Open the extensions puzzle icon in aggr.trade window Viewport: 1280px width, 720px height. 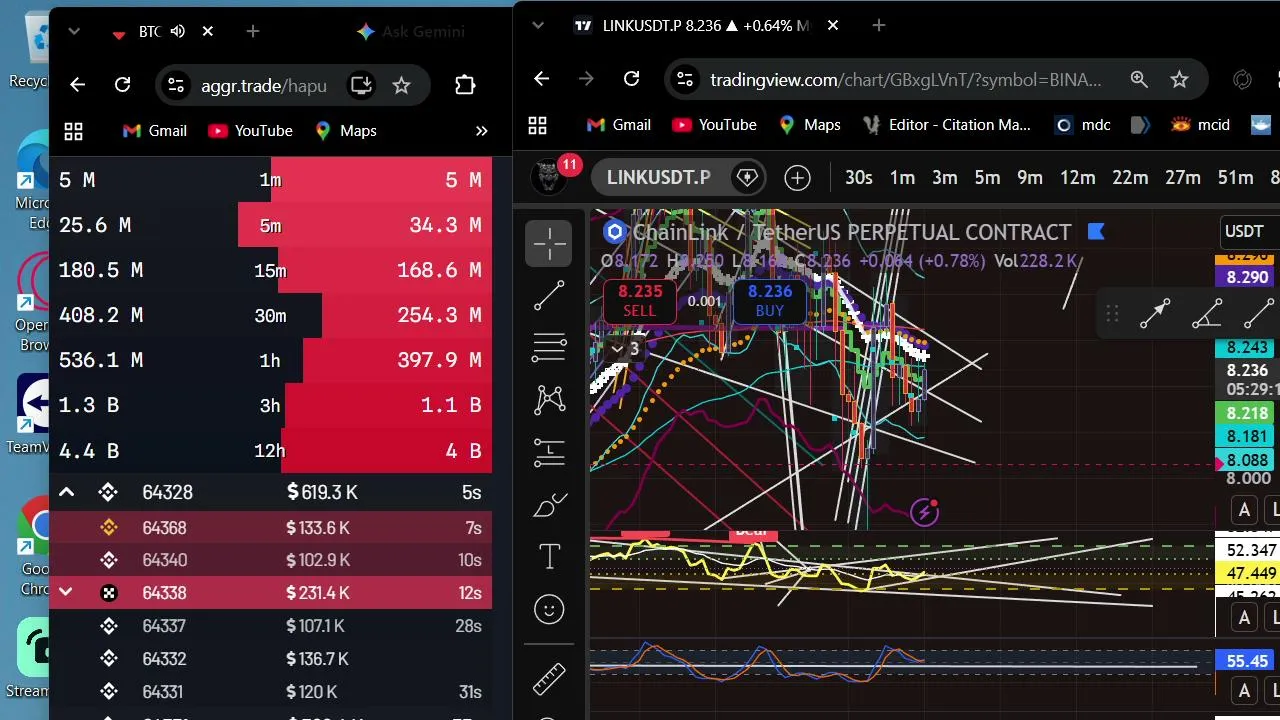pos(465,85)
